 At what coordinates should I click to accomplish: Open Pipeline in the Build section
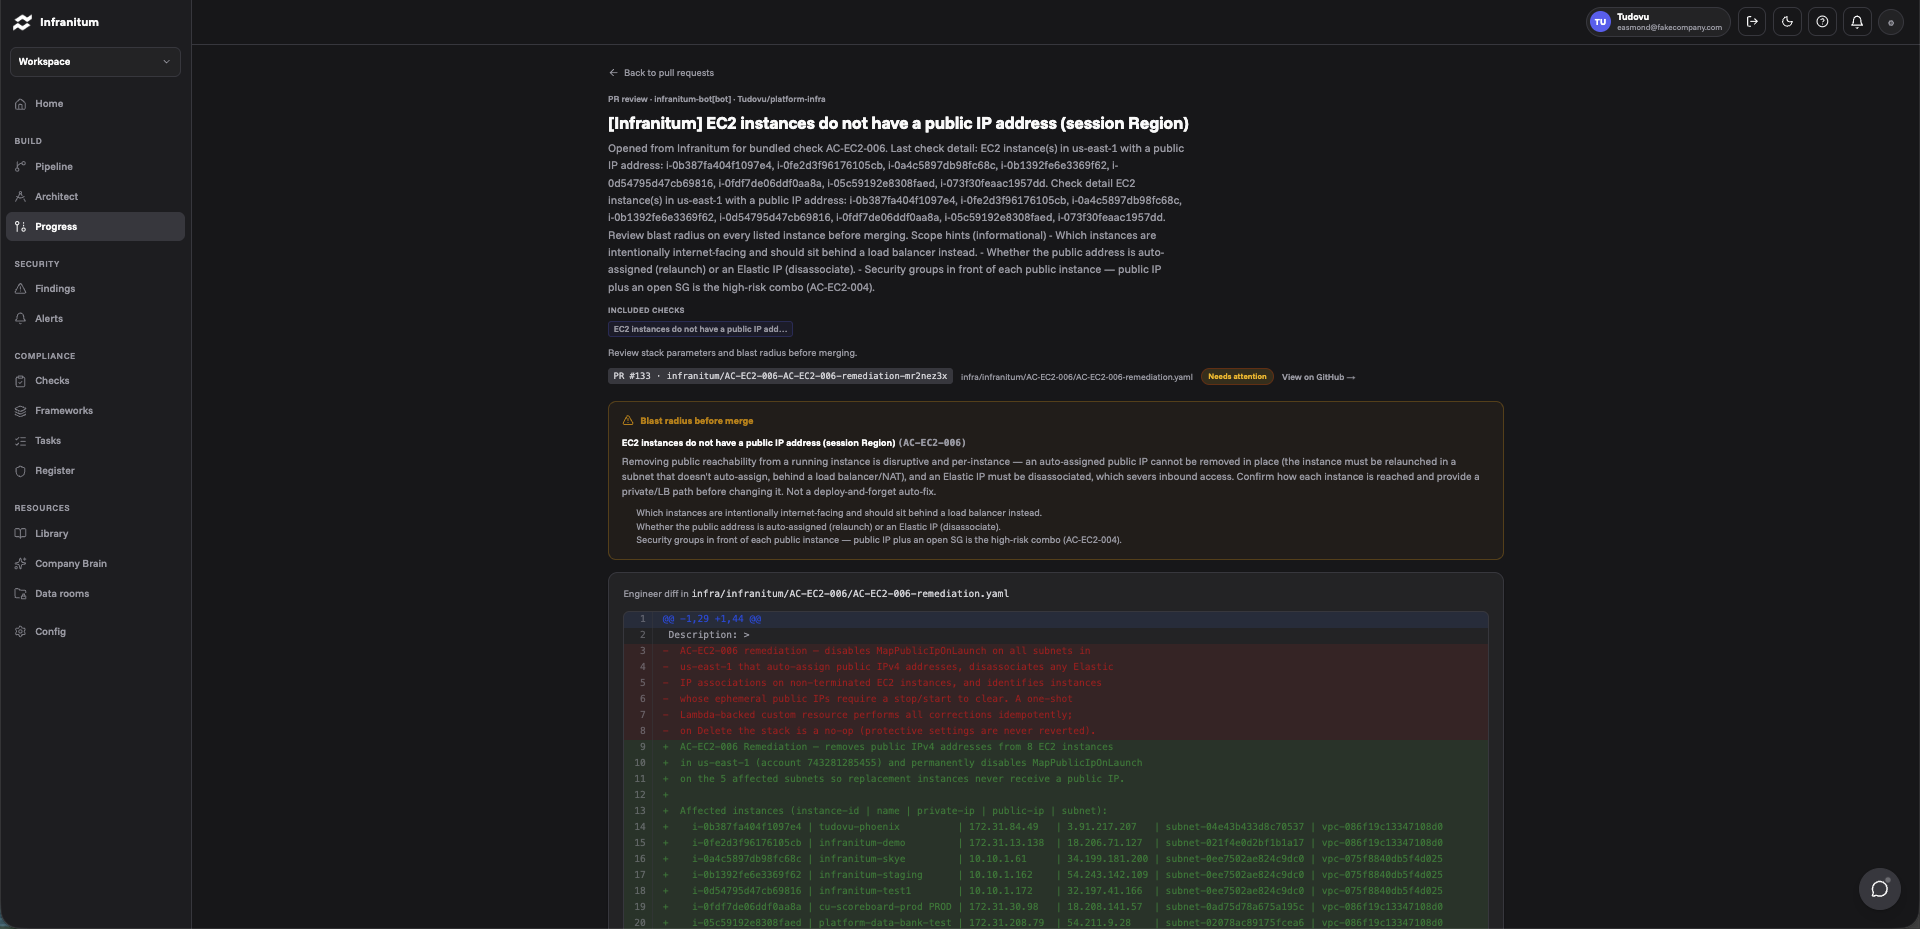(x=95, y=167)
